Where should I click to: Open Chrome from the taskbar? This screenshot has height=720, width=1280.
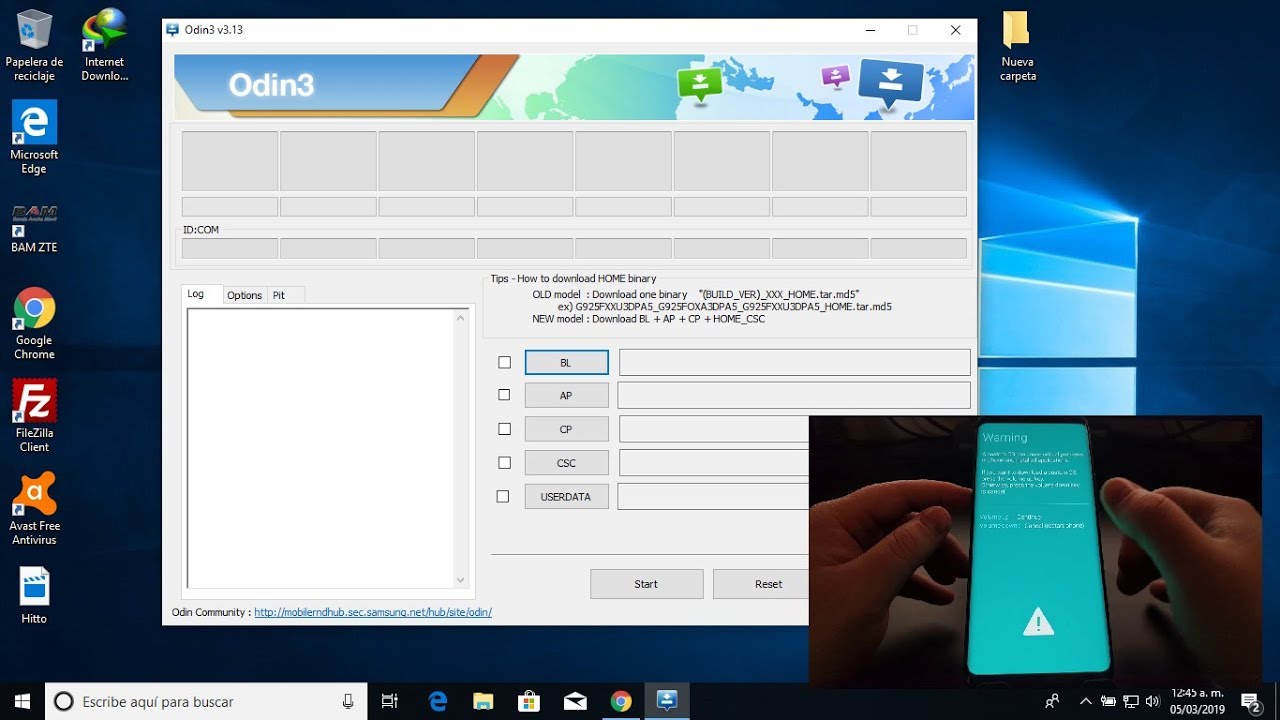pos(621,702)
